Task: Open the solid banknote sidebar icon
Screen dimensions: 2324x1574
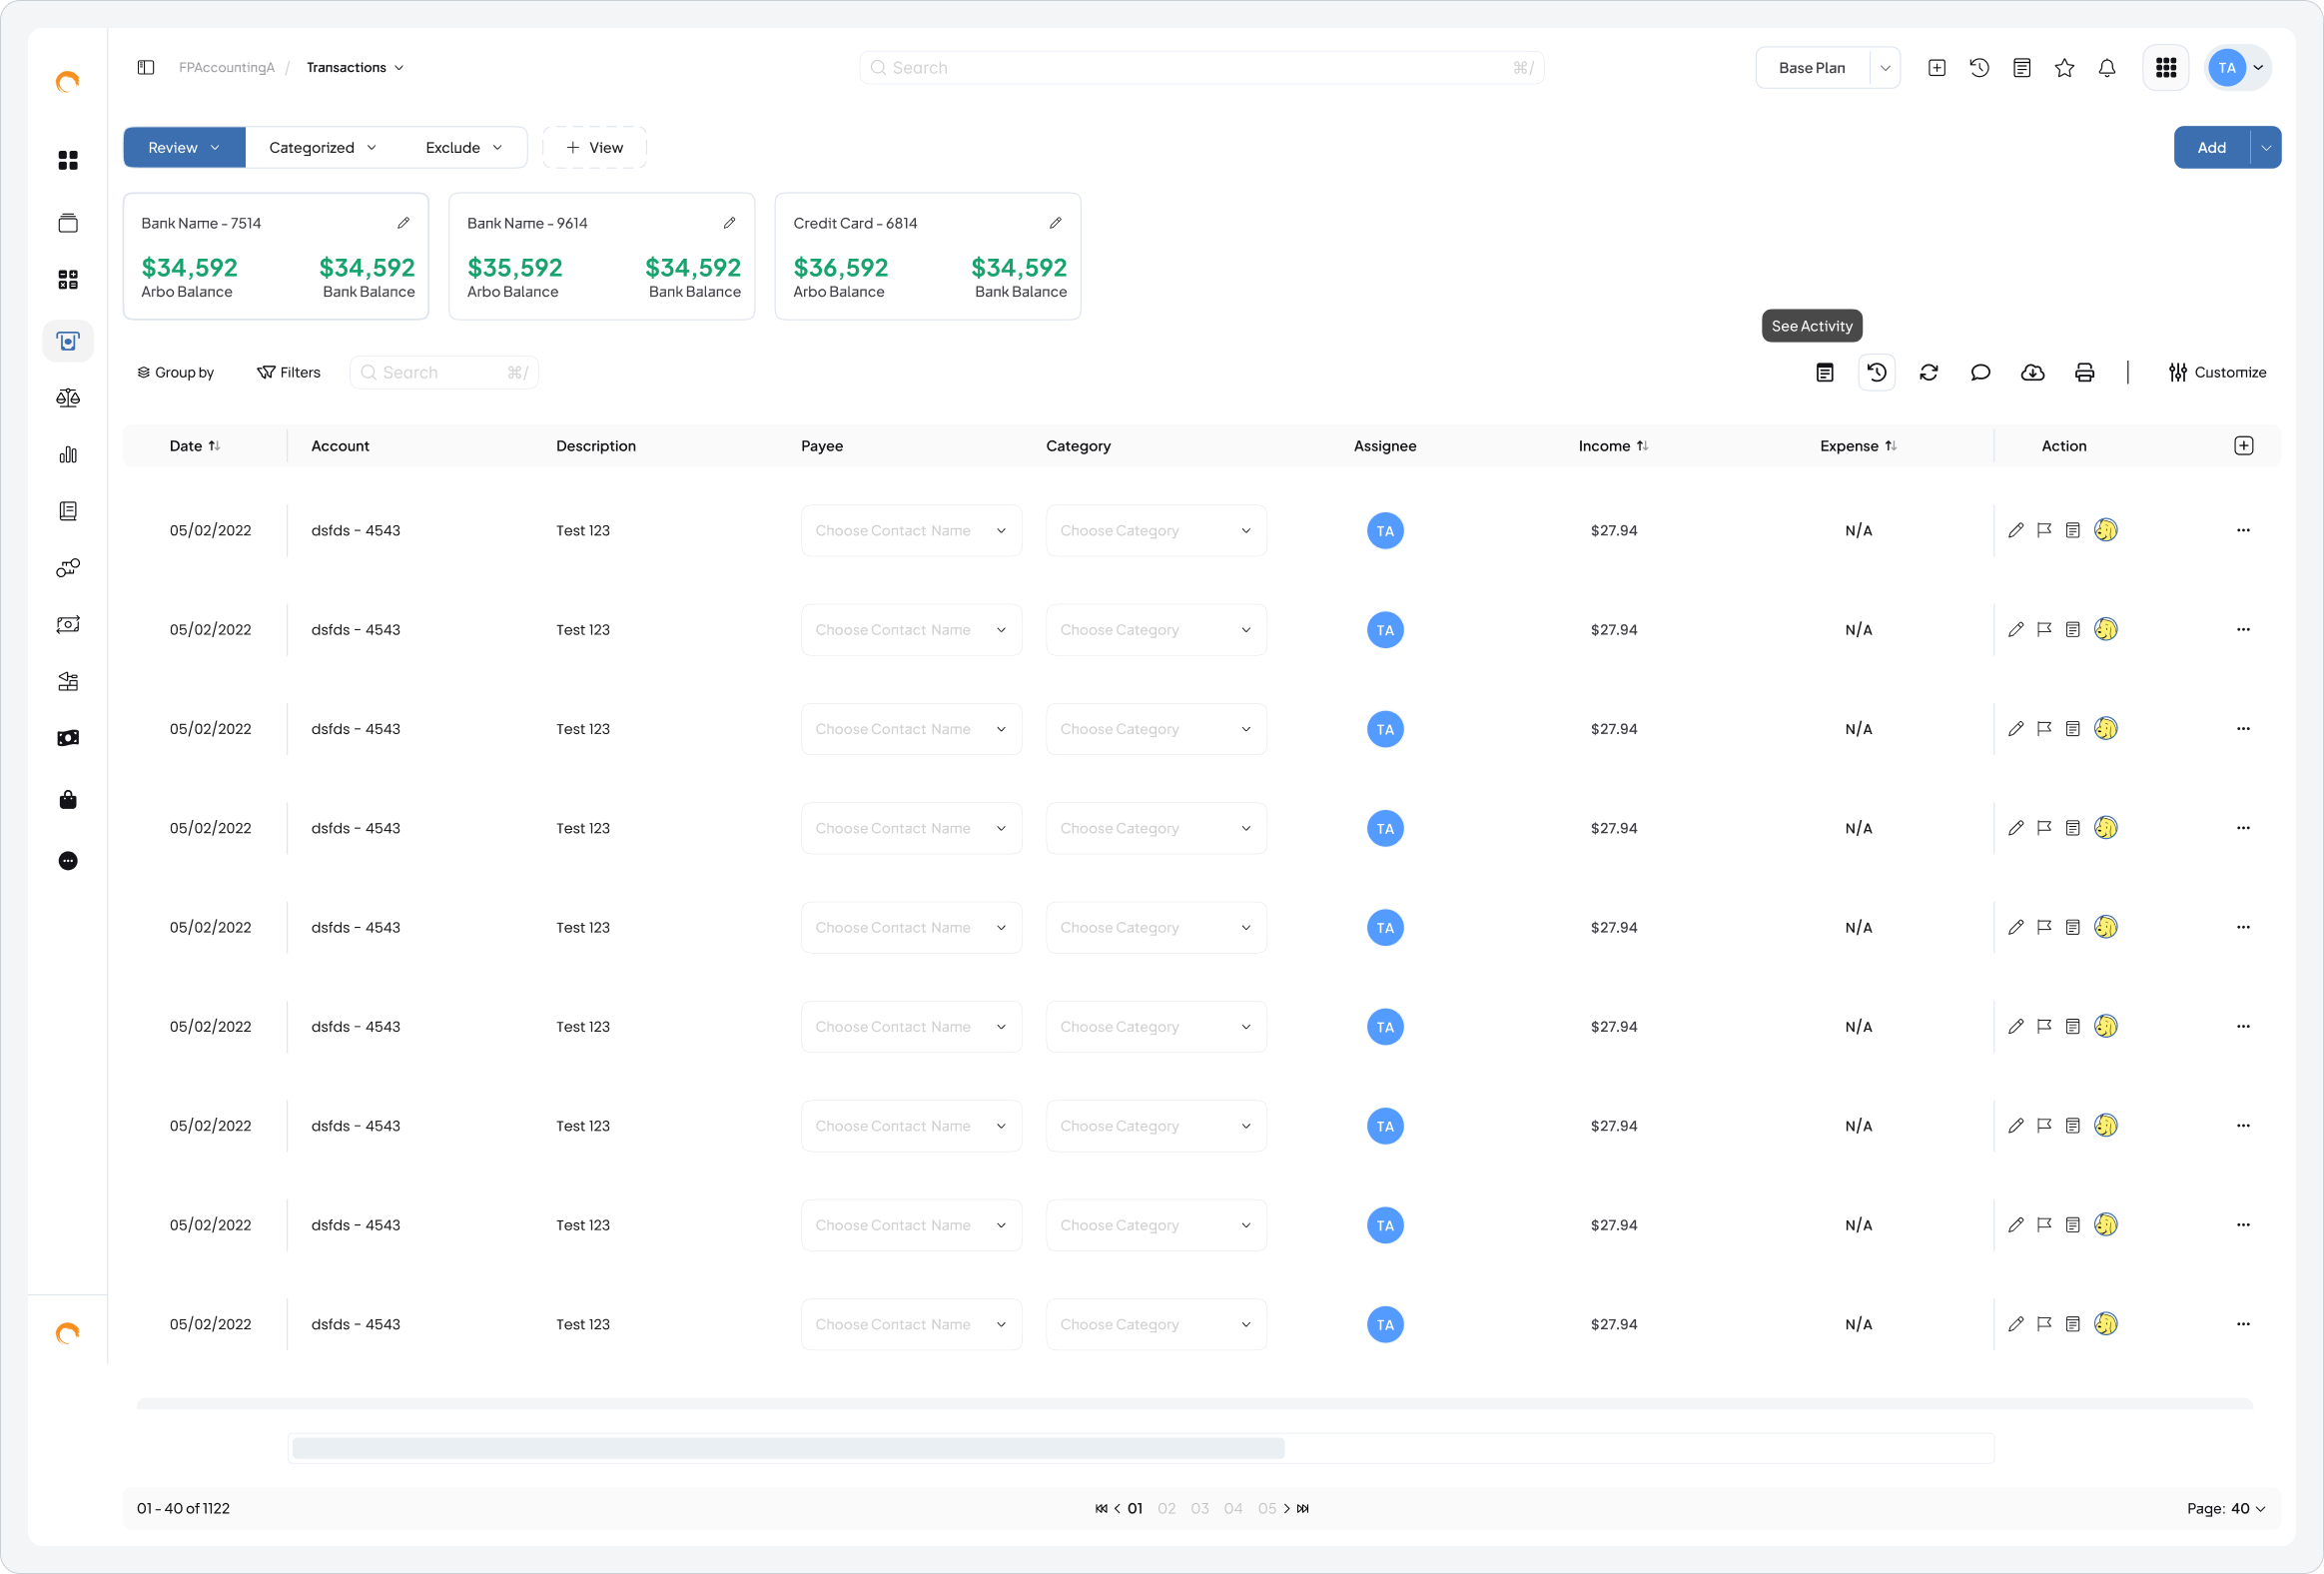Action: click(68, 738)
